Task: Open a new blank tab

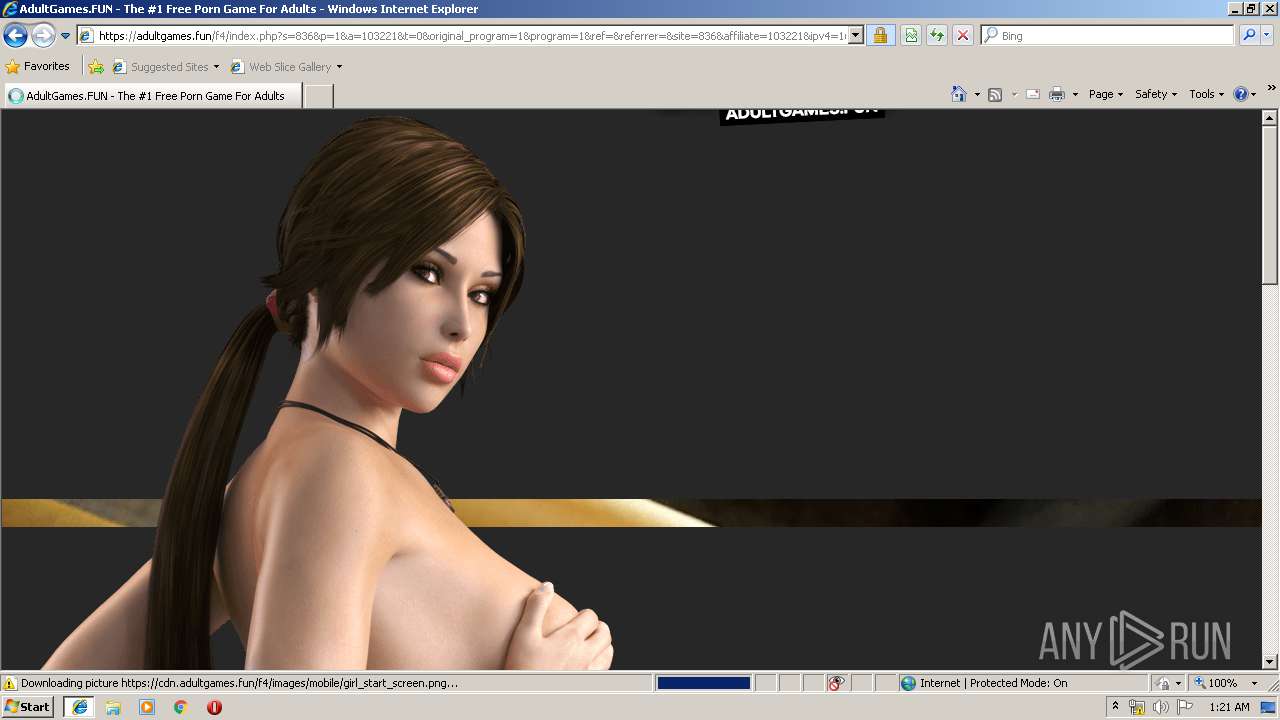Action: tap(318, 96)
